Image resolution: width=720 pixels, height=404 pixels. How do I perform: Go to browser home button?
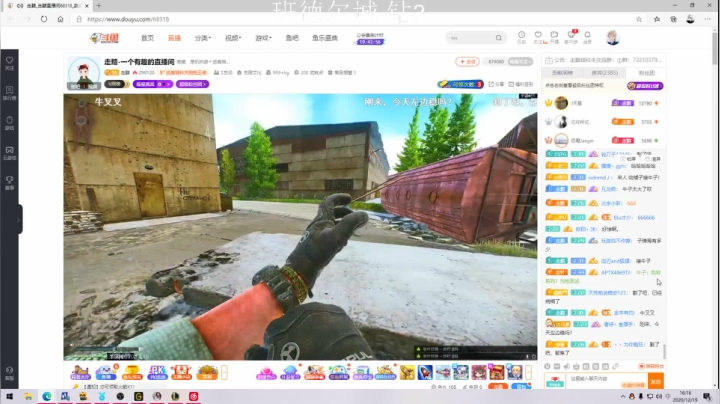pos(60,19)
